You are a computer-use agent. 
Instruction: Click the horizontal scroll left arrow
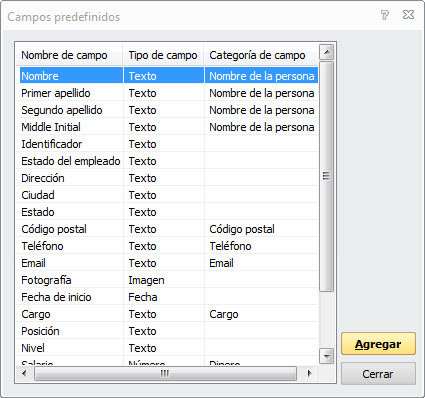(x=24, y=373)
